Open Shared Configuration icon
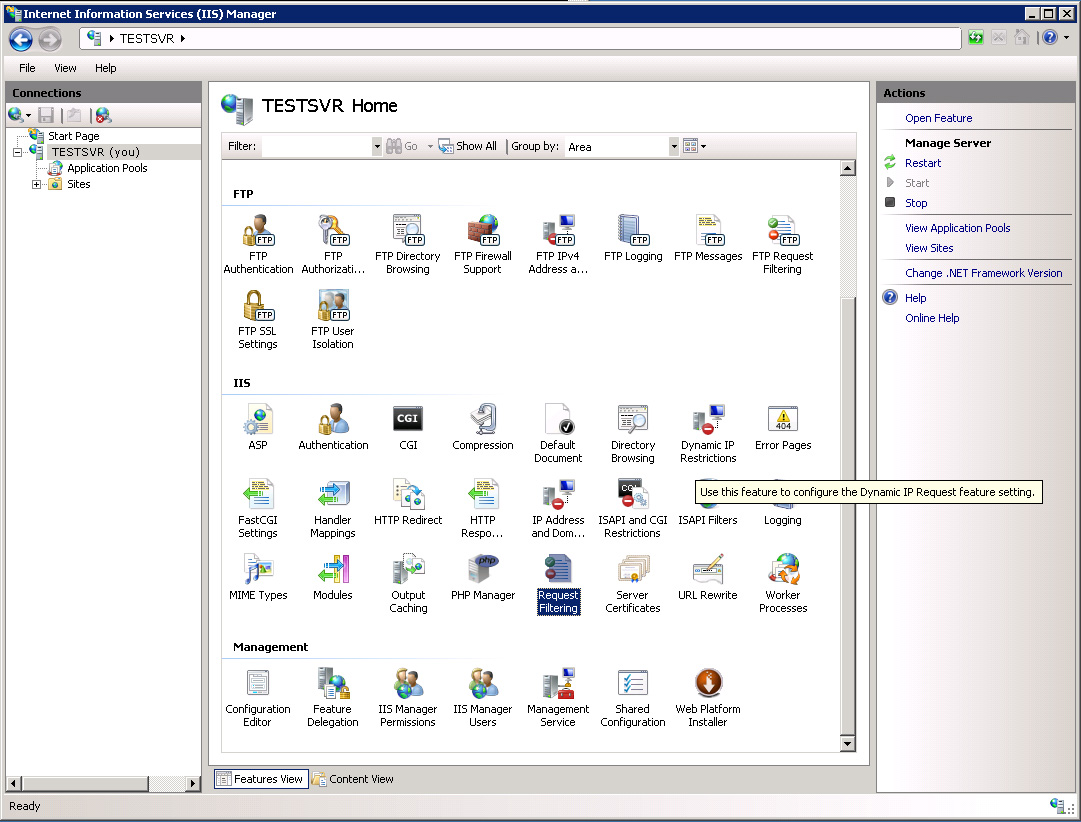The image size is (1081, 822). tap(633, 697)
